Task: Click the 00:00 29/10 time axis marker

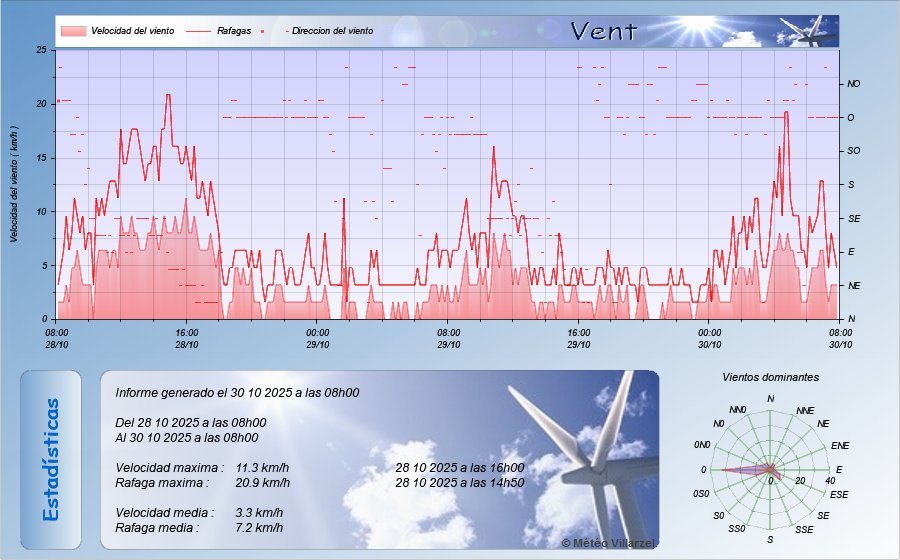Action: point(317,338)
